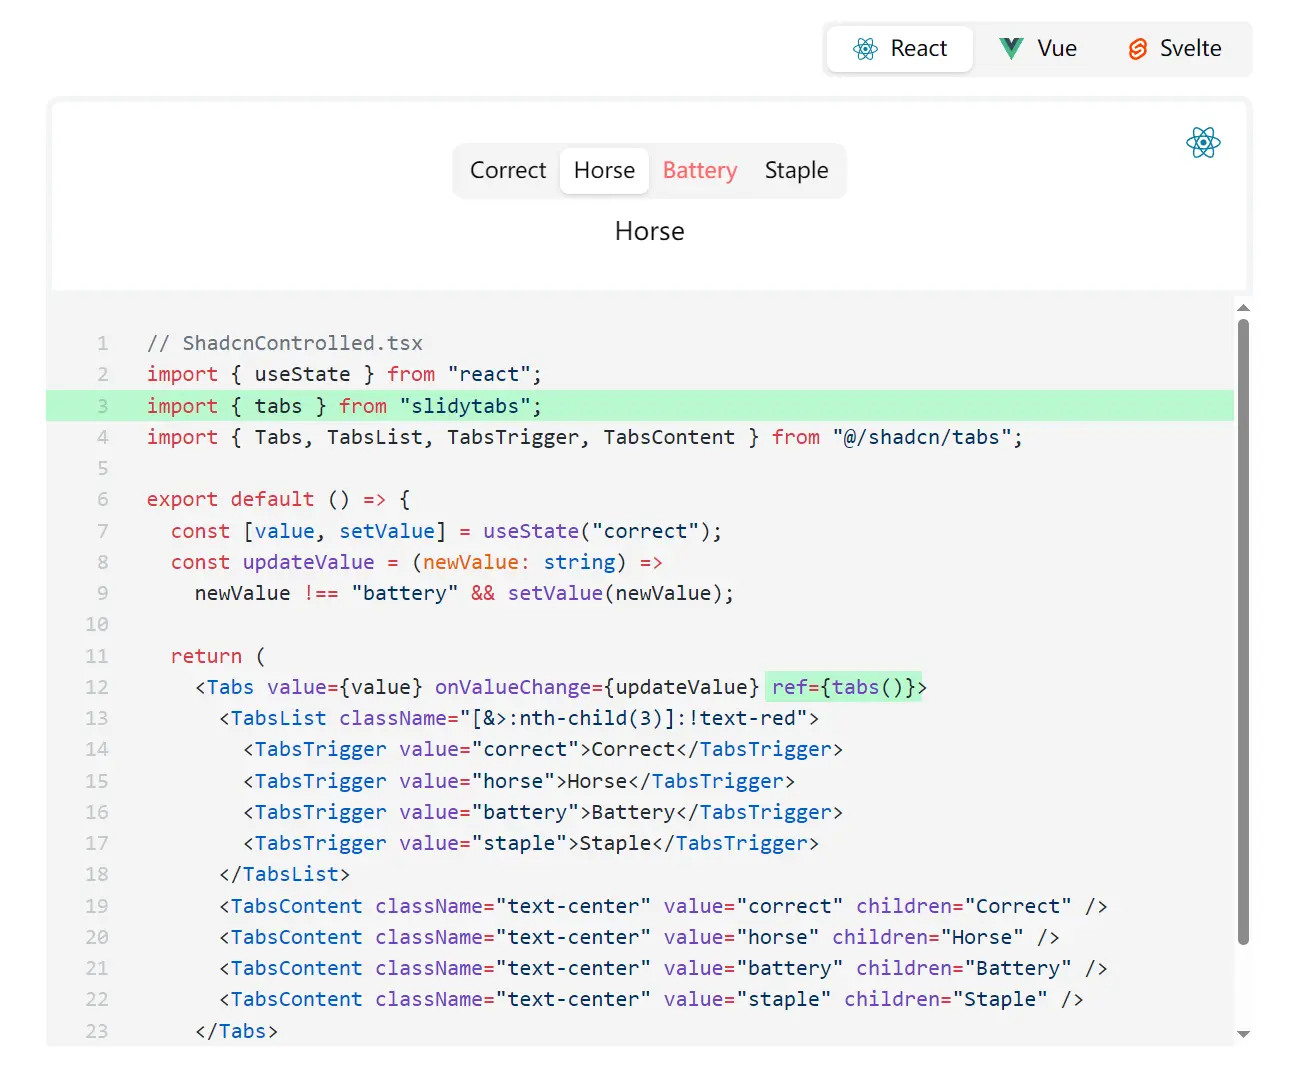Click the Vue logo icon
The width and height of the screenshot is (1303, 1068).
1010,47
